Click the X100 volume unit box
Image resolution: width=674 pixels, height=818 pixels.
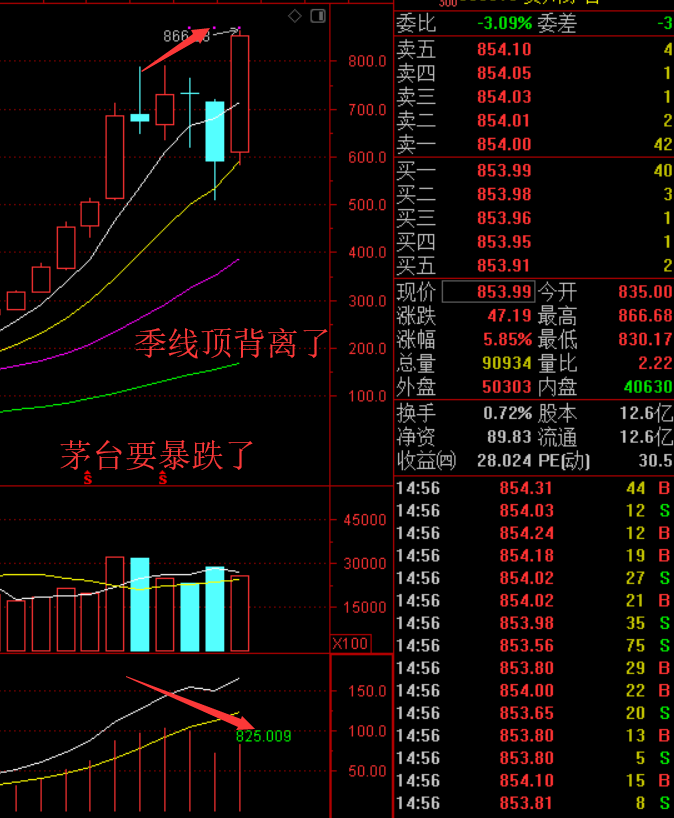(351, 643)
